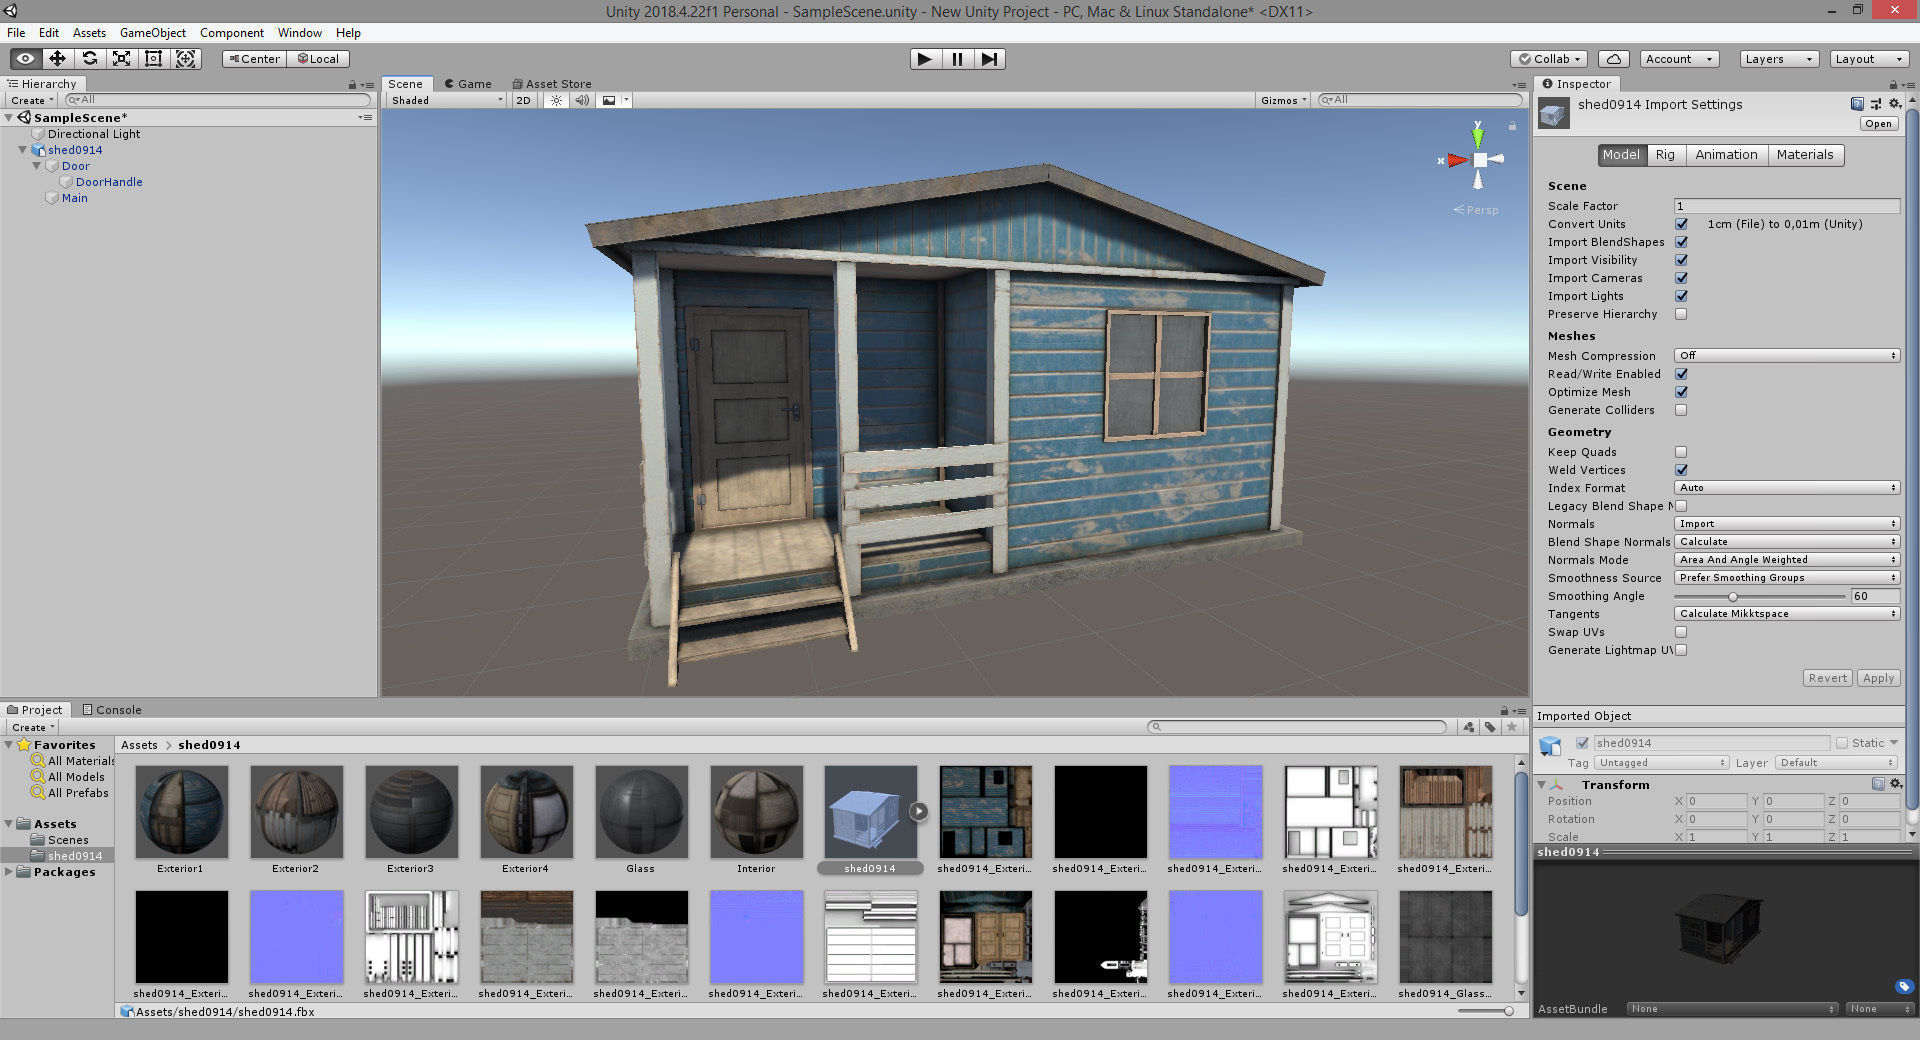Enable Generate Colliders checkbox
Screen dimensions: 1920x1040
(1681, 410)
